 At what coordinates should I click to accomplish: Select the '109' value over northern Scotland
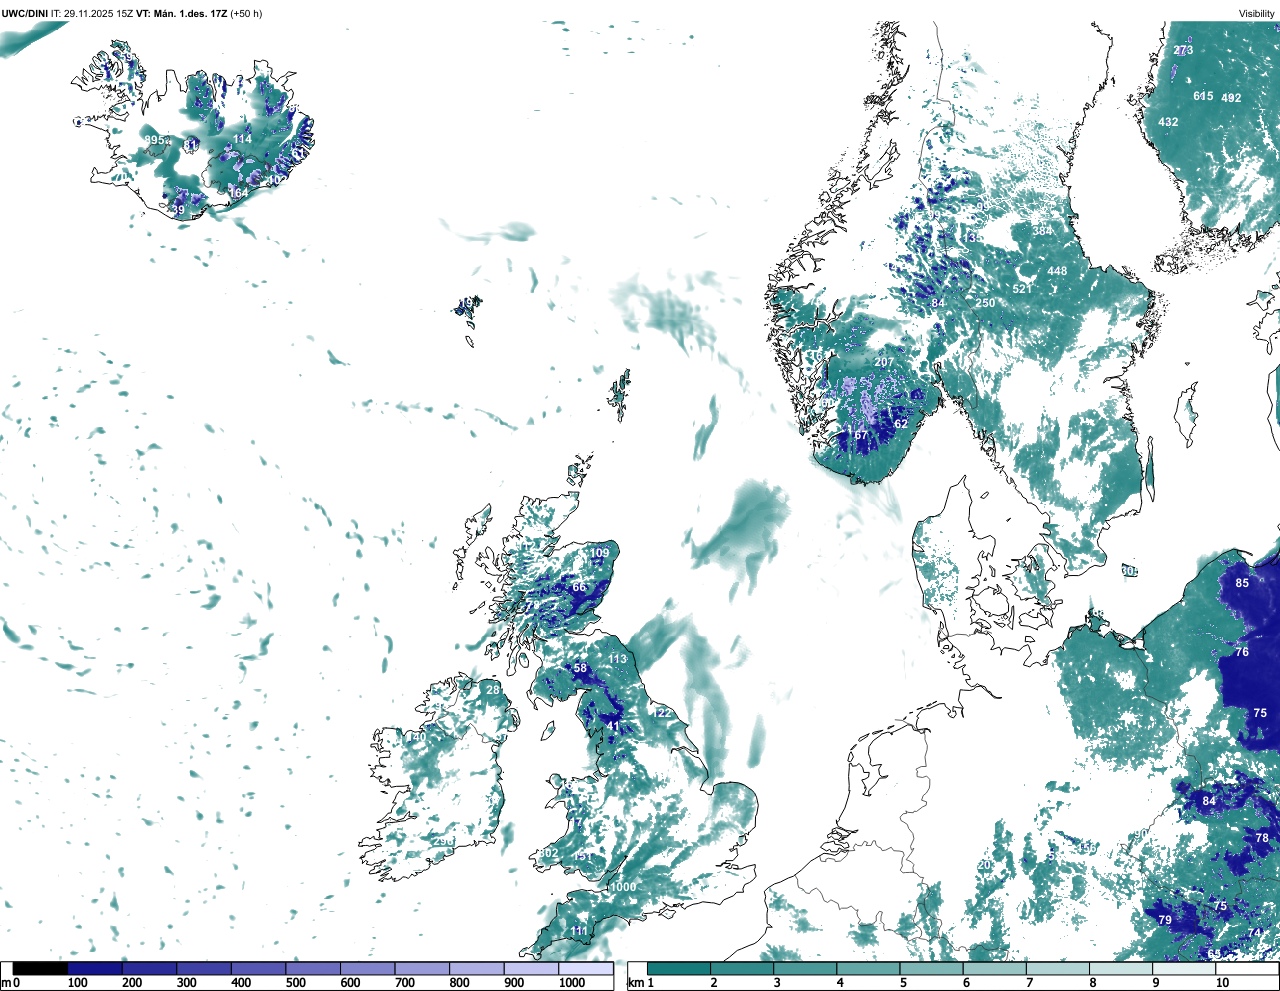[599, 553]
